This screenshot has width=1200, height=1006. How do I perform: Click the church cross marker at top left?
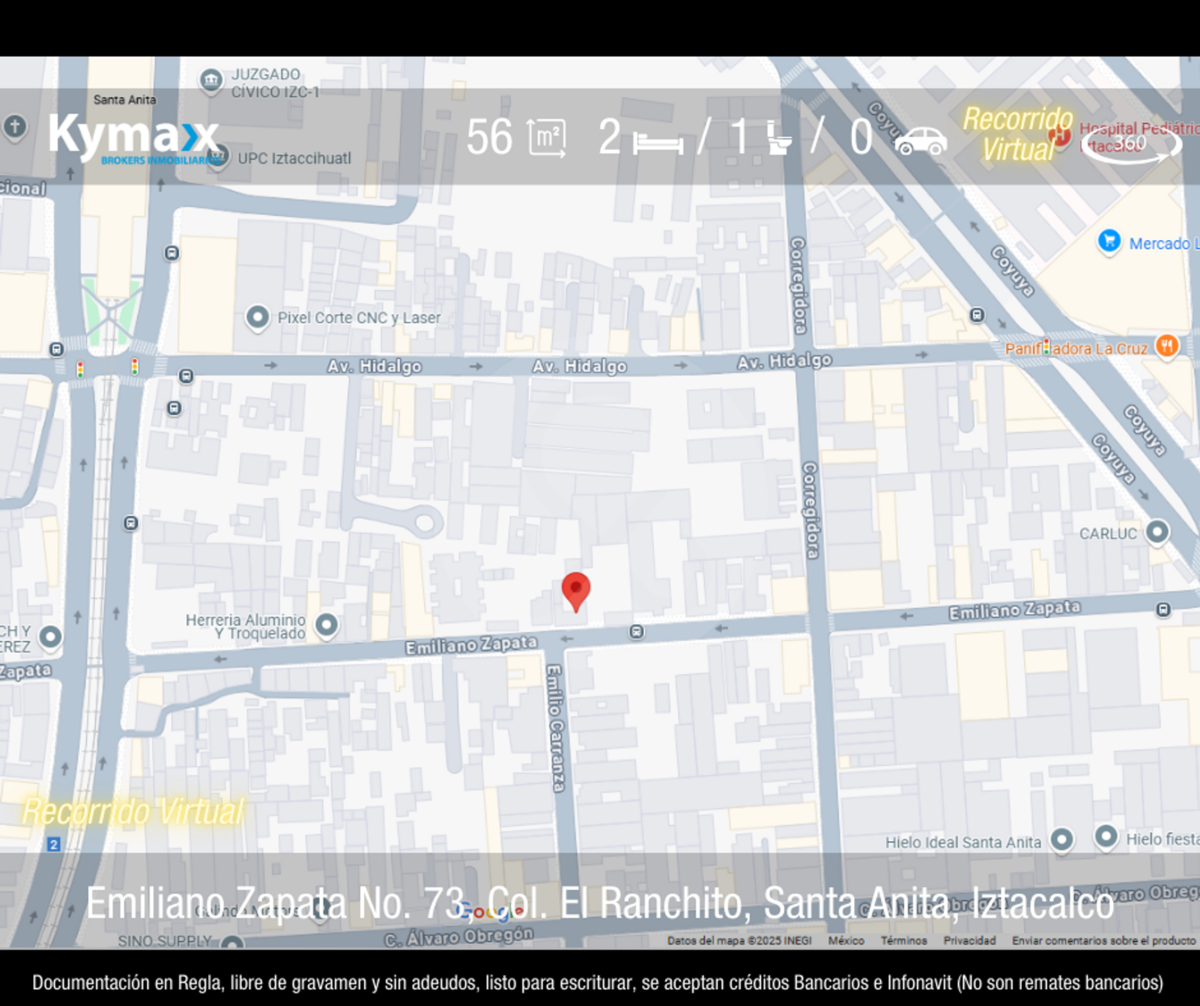14,126
